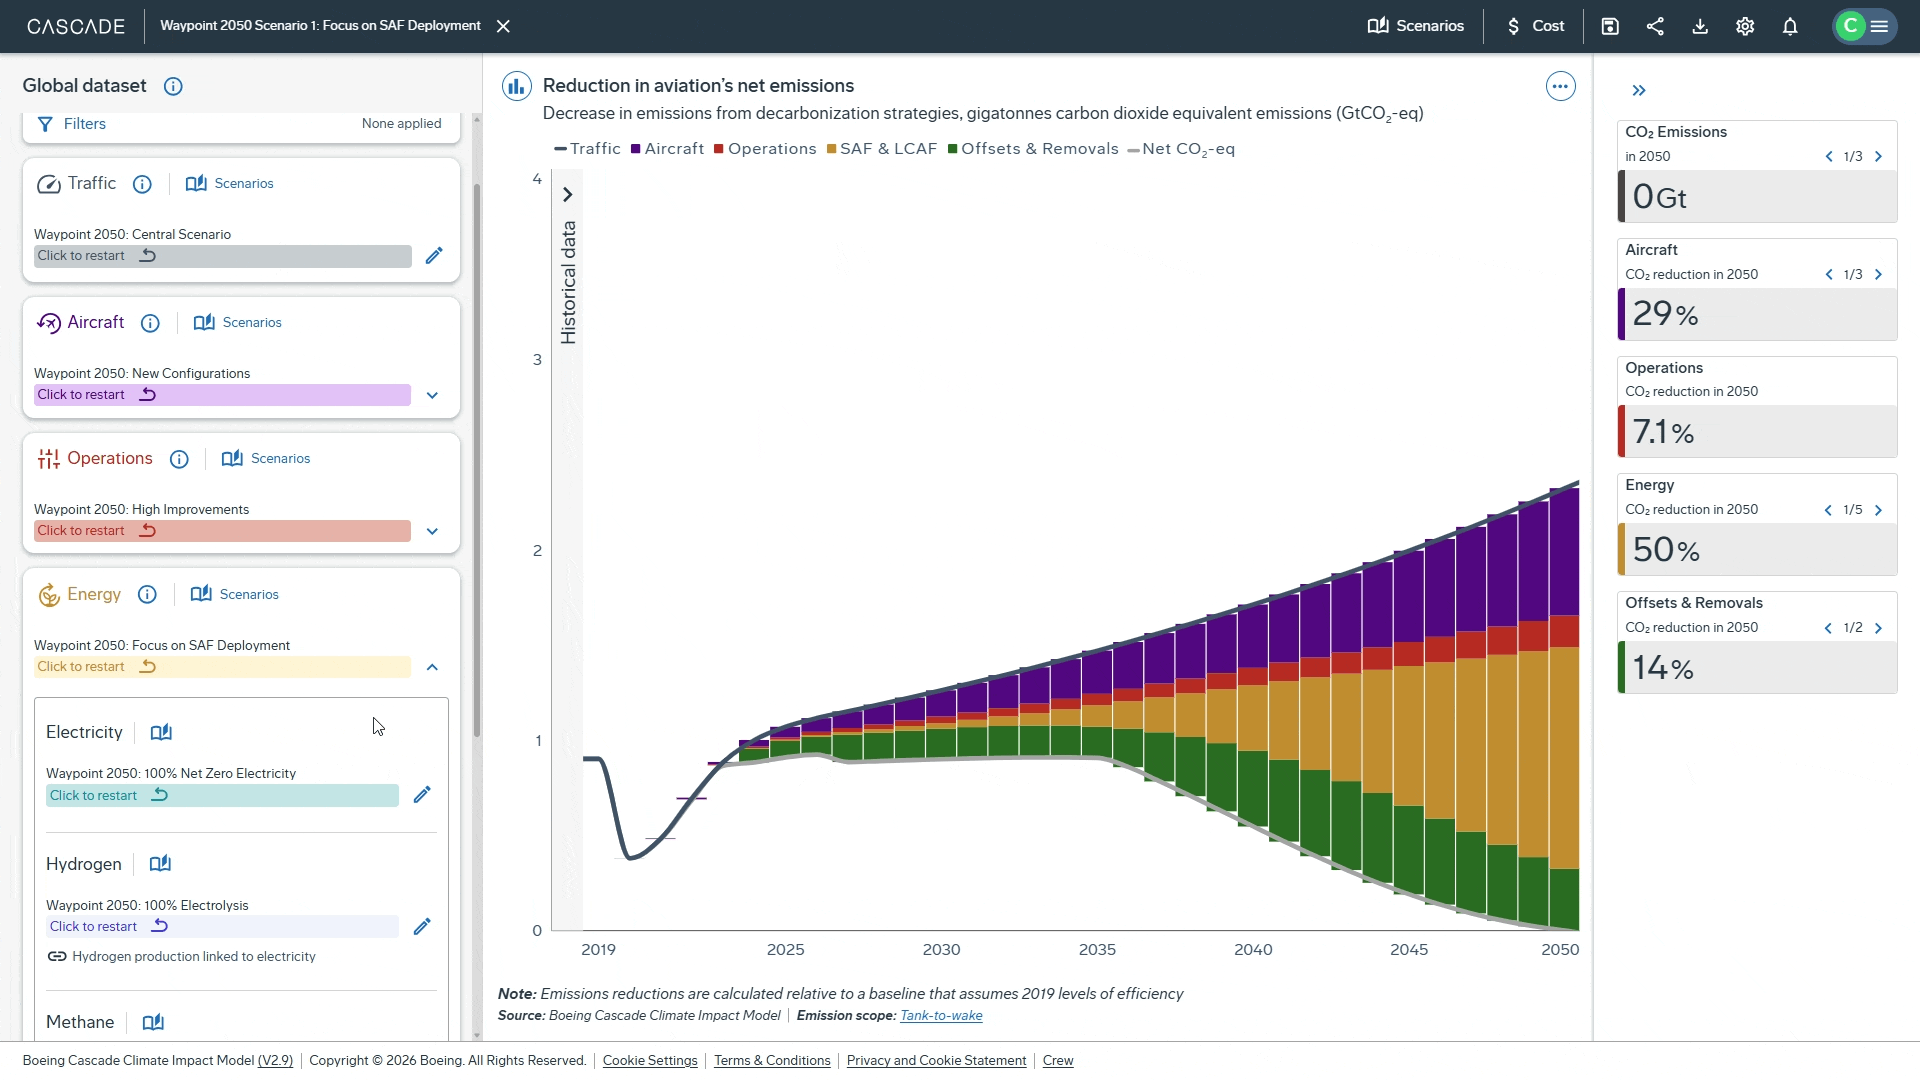Open Aircraft scenarios
The height and width of the screenshot is (1080, 1920).
point(238,323)
